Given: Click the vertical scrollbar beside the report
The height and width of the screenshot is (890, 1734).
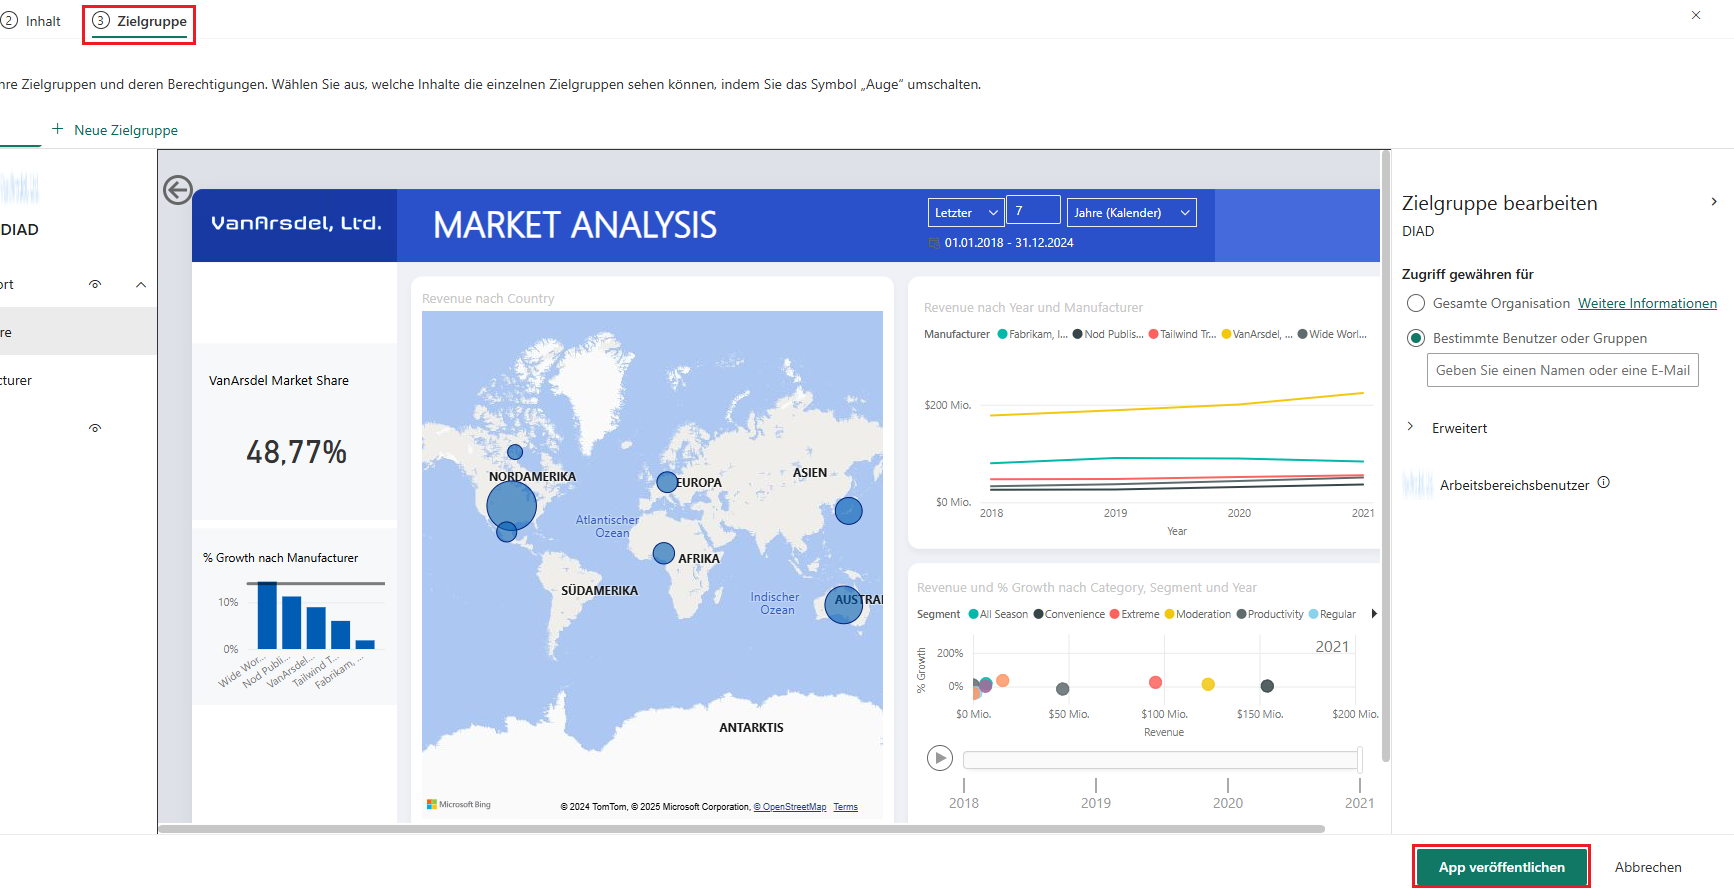Looking at the screenshot, I should (x=1385, y=457).
